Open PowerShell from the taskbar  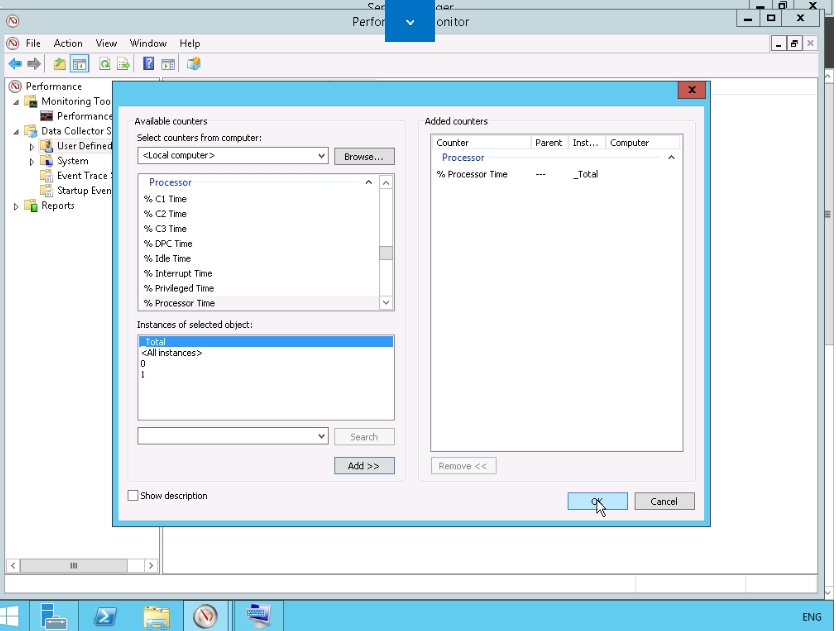coord(105,616)
